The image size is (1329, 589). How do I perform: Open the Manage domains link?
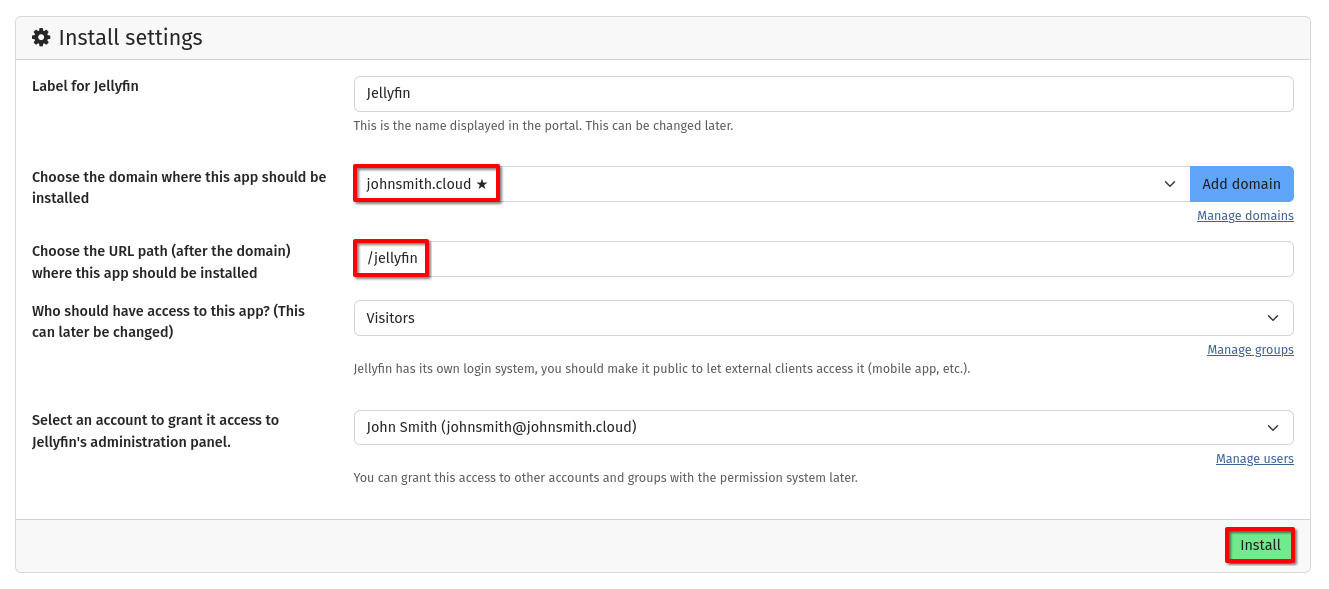(x=1245, y=216)
